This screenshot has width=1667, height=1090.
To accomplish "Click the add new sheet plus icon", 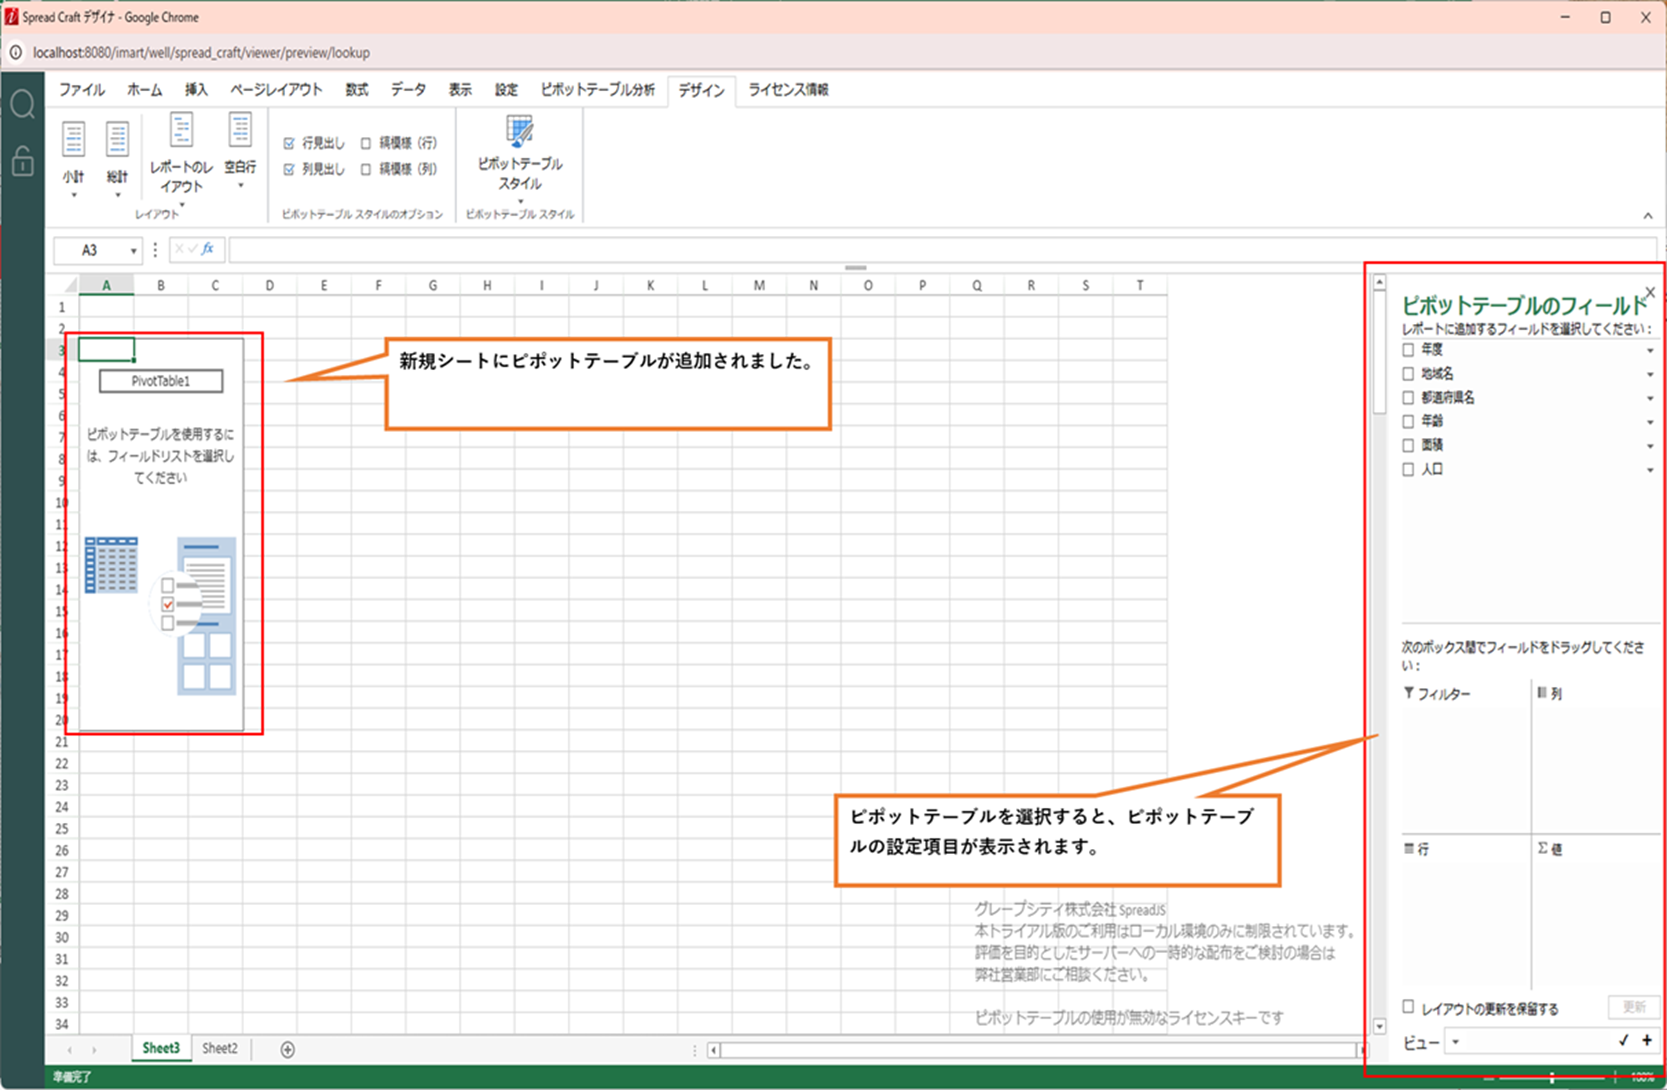I will [x=287, y=1049].
